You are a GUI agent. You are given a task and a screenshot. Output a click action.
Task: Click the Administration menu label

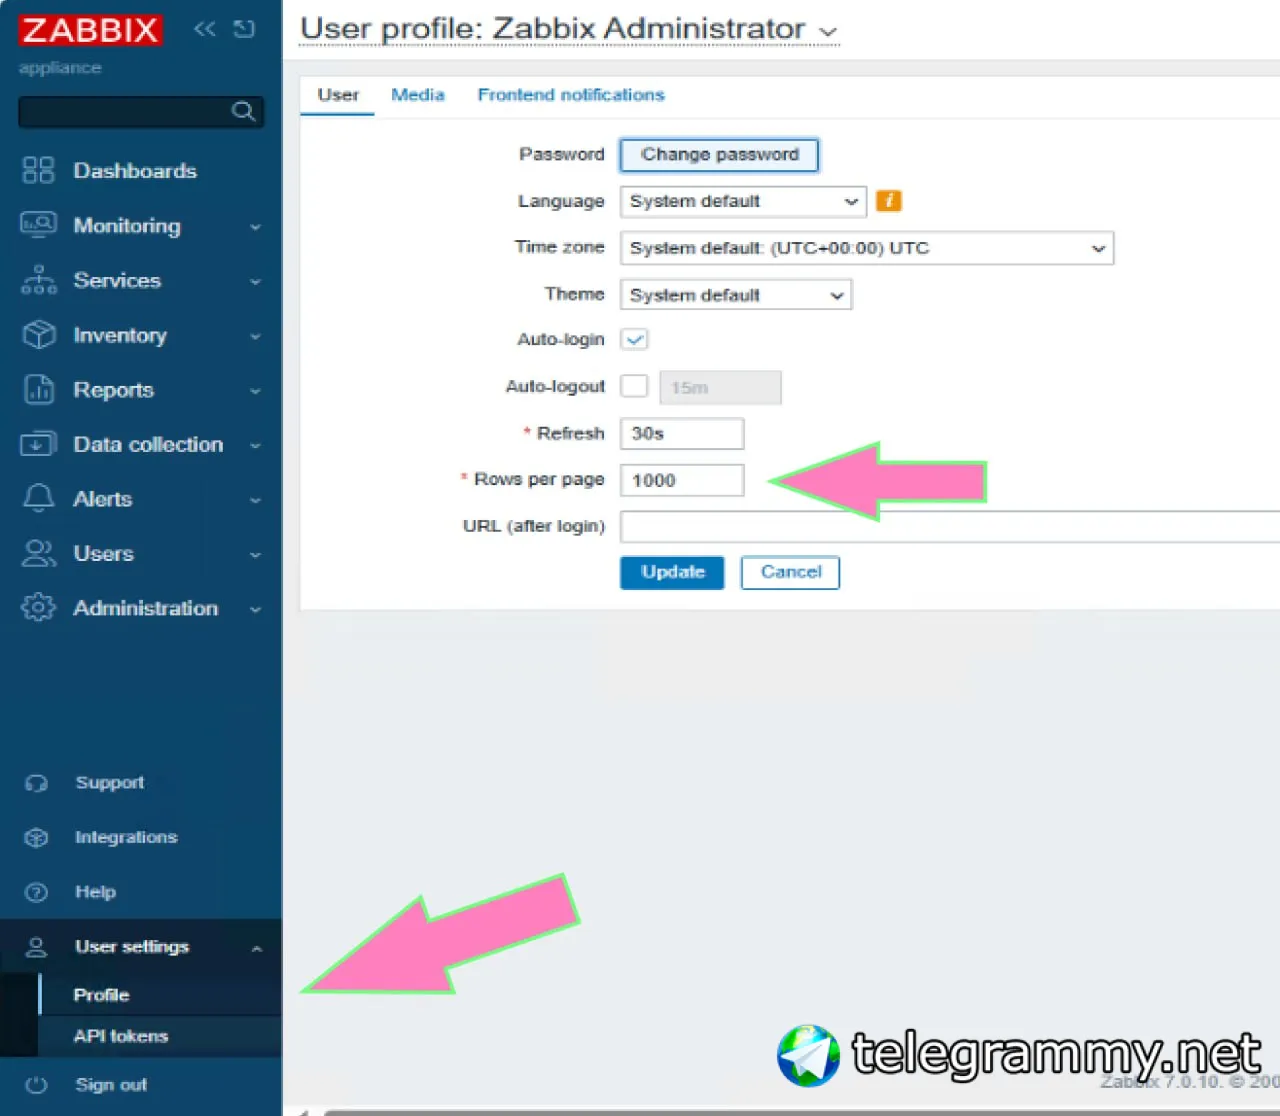[146, 608]
